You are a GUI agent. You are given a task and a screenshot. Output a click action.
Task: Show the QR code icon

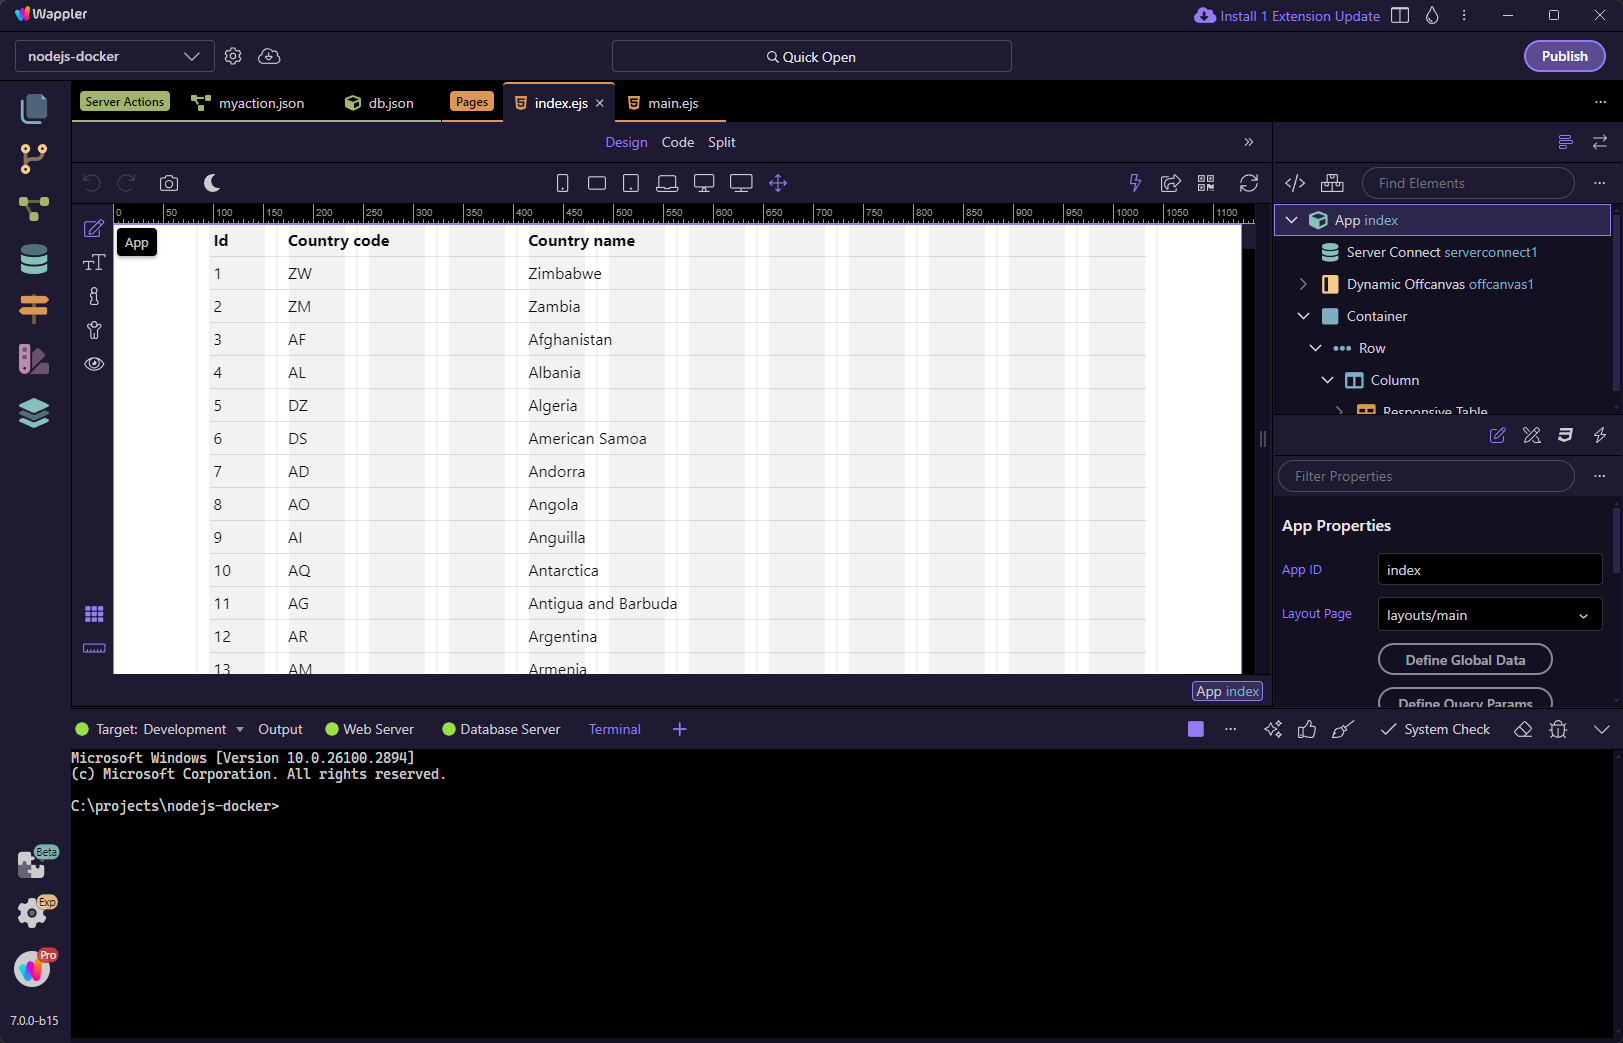(1206, 183)
